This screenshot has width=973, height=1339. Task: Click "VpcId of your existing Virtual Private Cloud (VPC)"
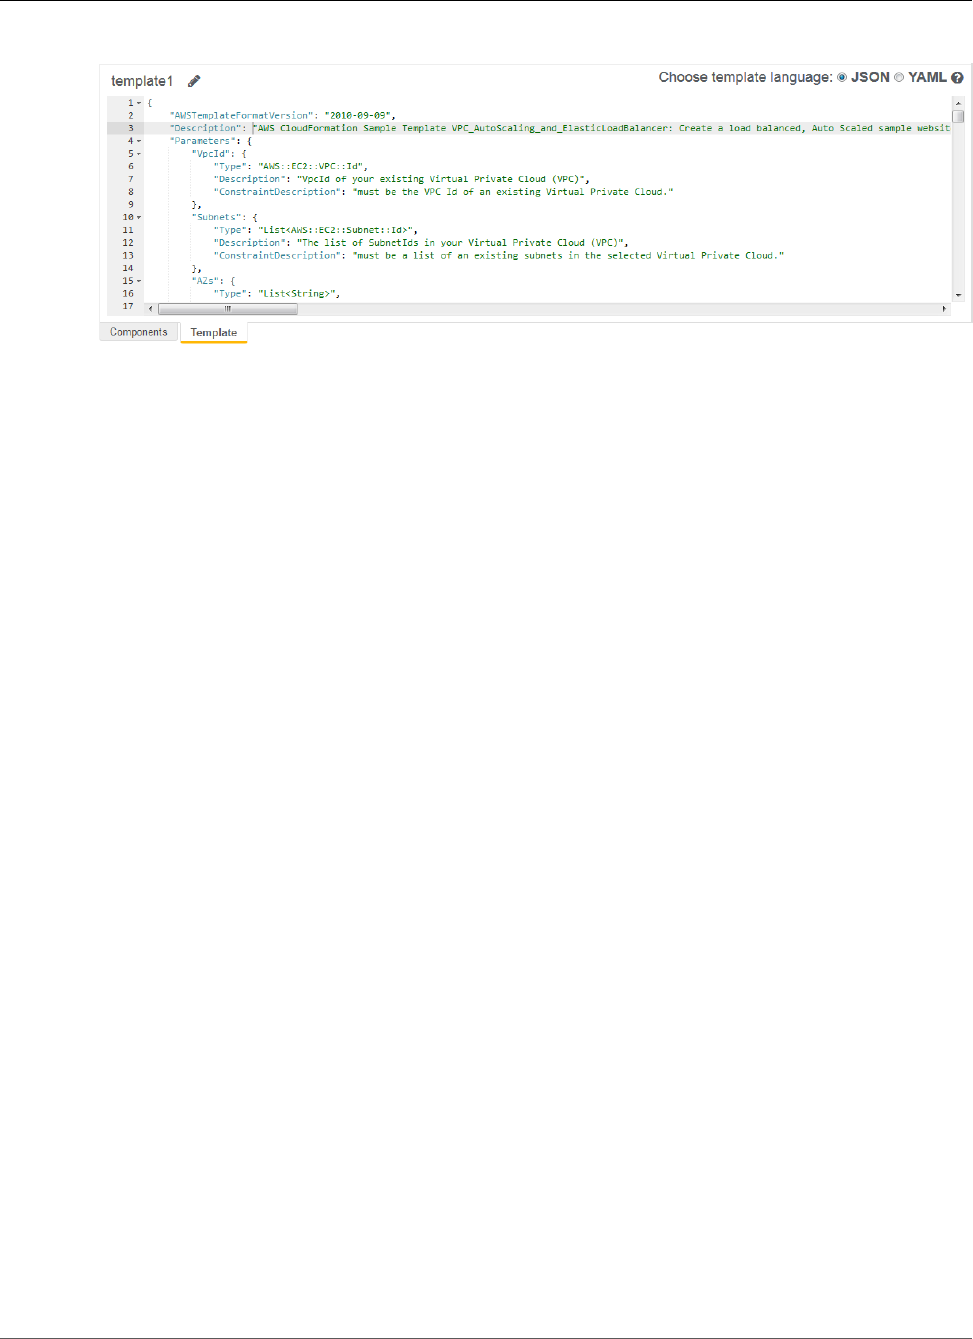click(442, 179)
